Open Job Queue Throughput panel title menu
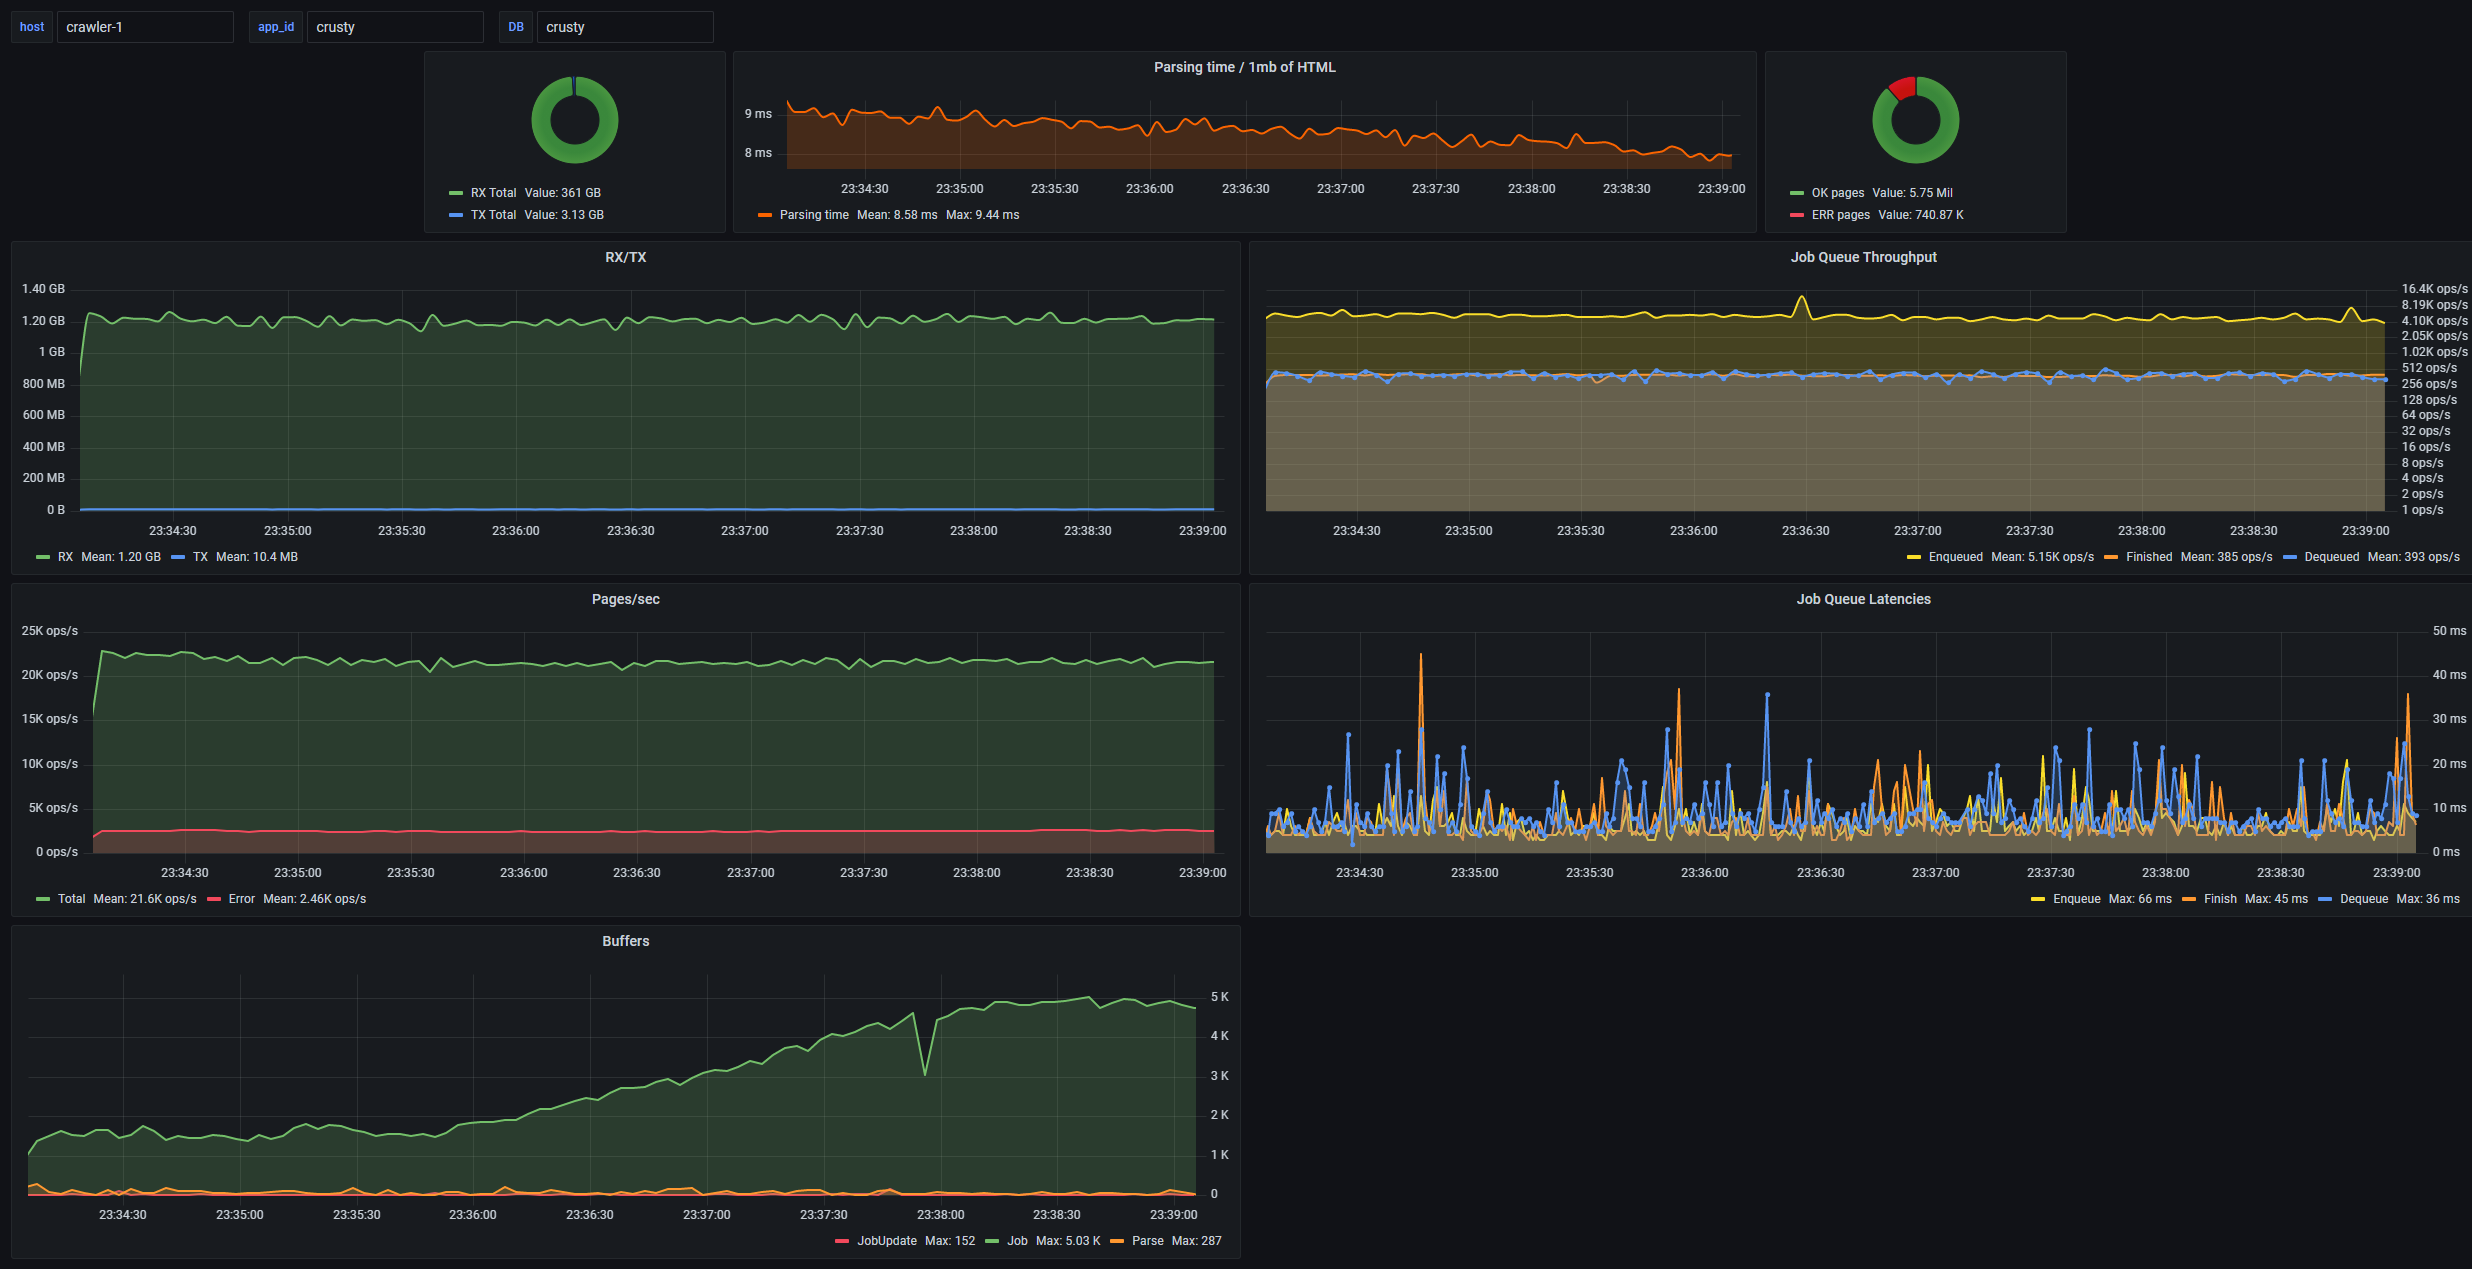This screenshot has width=2472, height=1269. 1862,257
